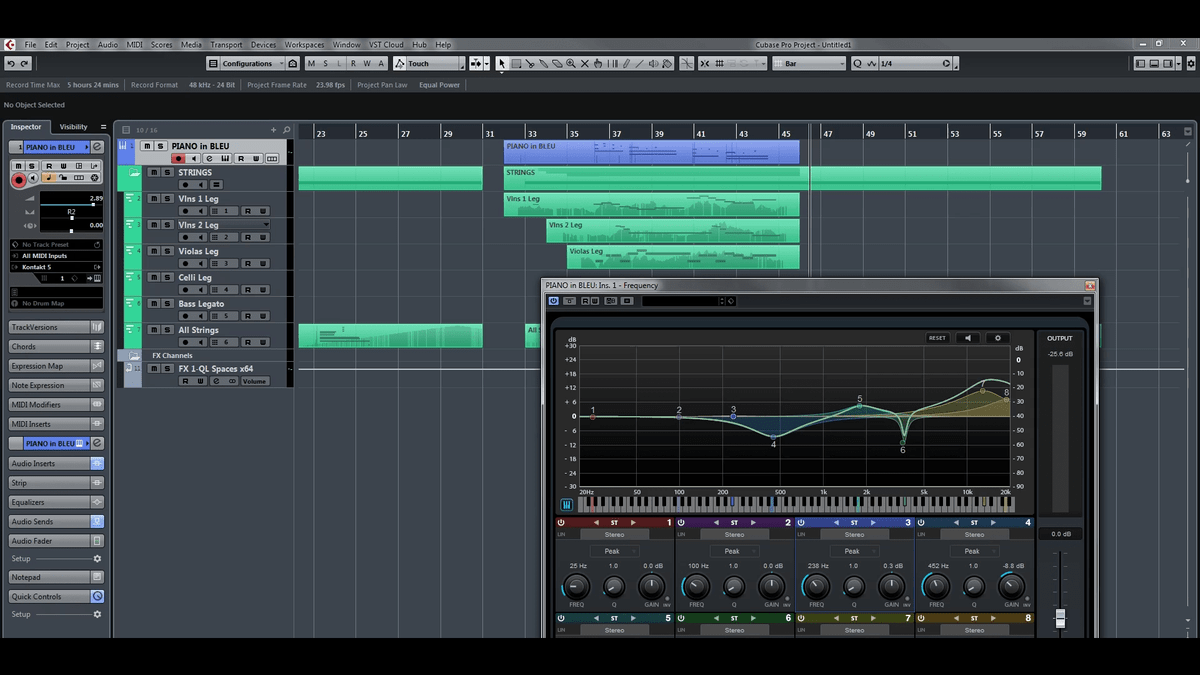Click the Setup gear under Audio Fader
The height and width of the screenshot is (675, 1200).
97,559
